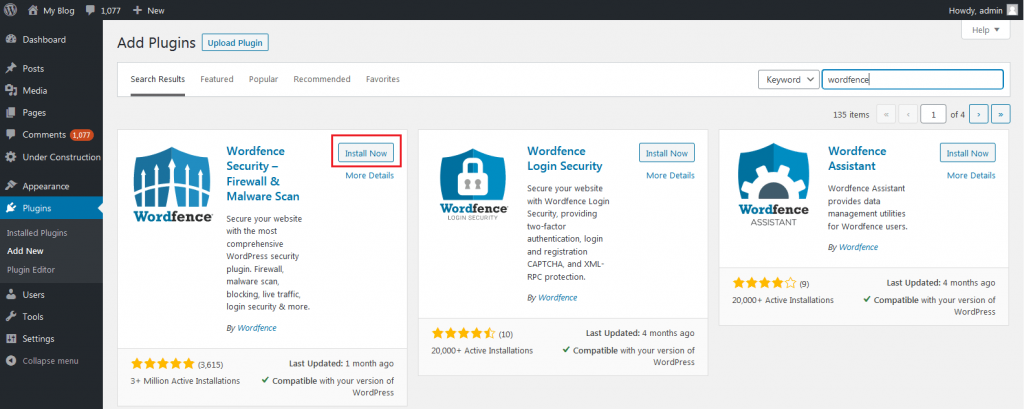Click the admin avatar icon
Image resolution: width=1024 pixels, height=409 pixels.
click(x=1011, y=10)
